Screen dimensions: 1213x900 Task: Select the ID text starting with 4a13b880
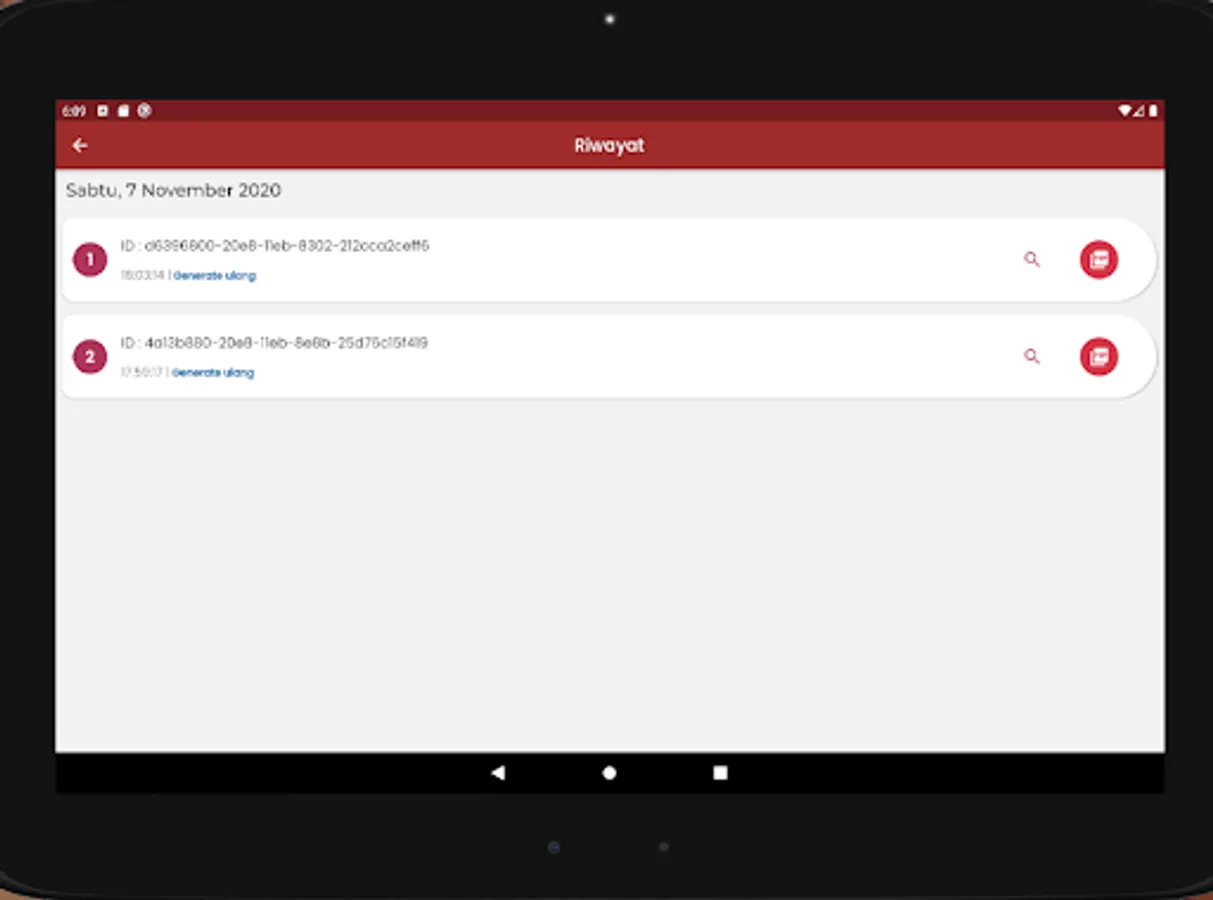tap(274, 343)
